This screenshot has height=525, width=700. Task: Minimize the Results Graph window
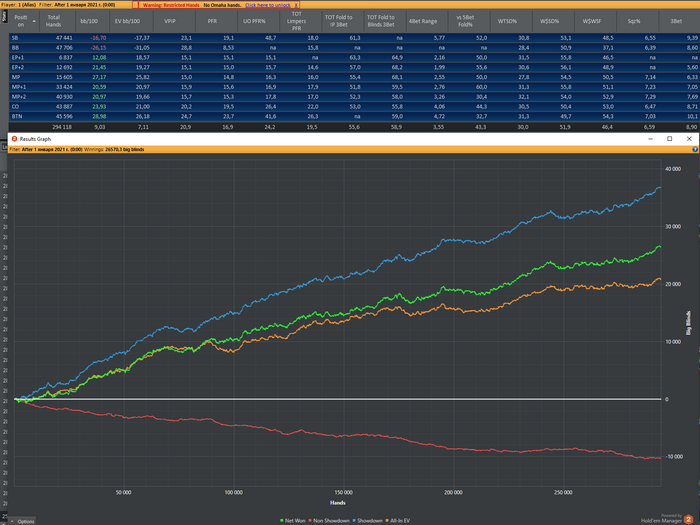(650, 139)
